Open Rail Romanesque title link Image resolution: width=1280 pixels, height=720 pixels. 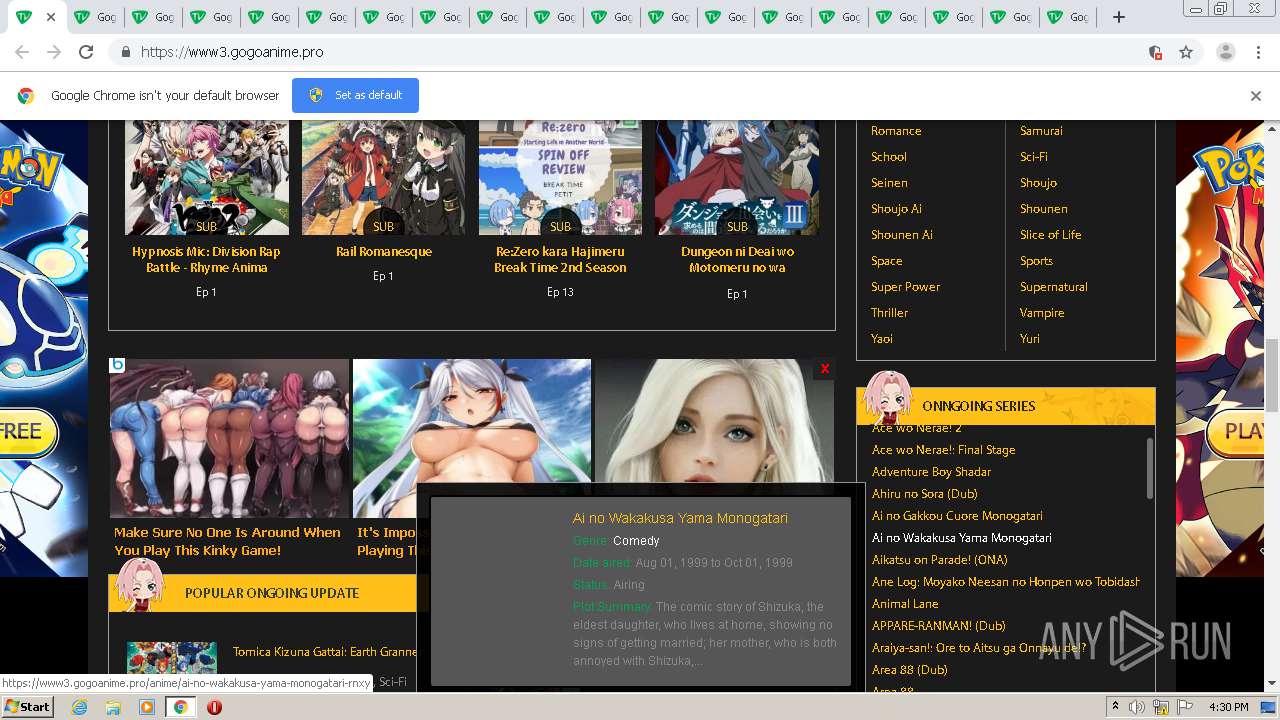point(384,252)
